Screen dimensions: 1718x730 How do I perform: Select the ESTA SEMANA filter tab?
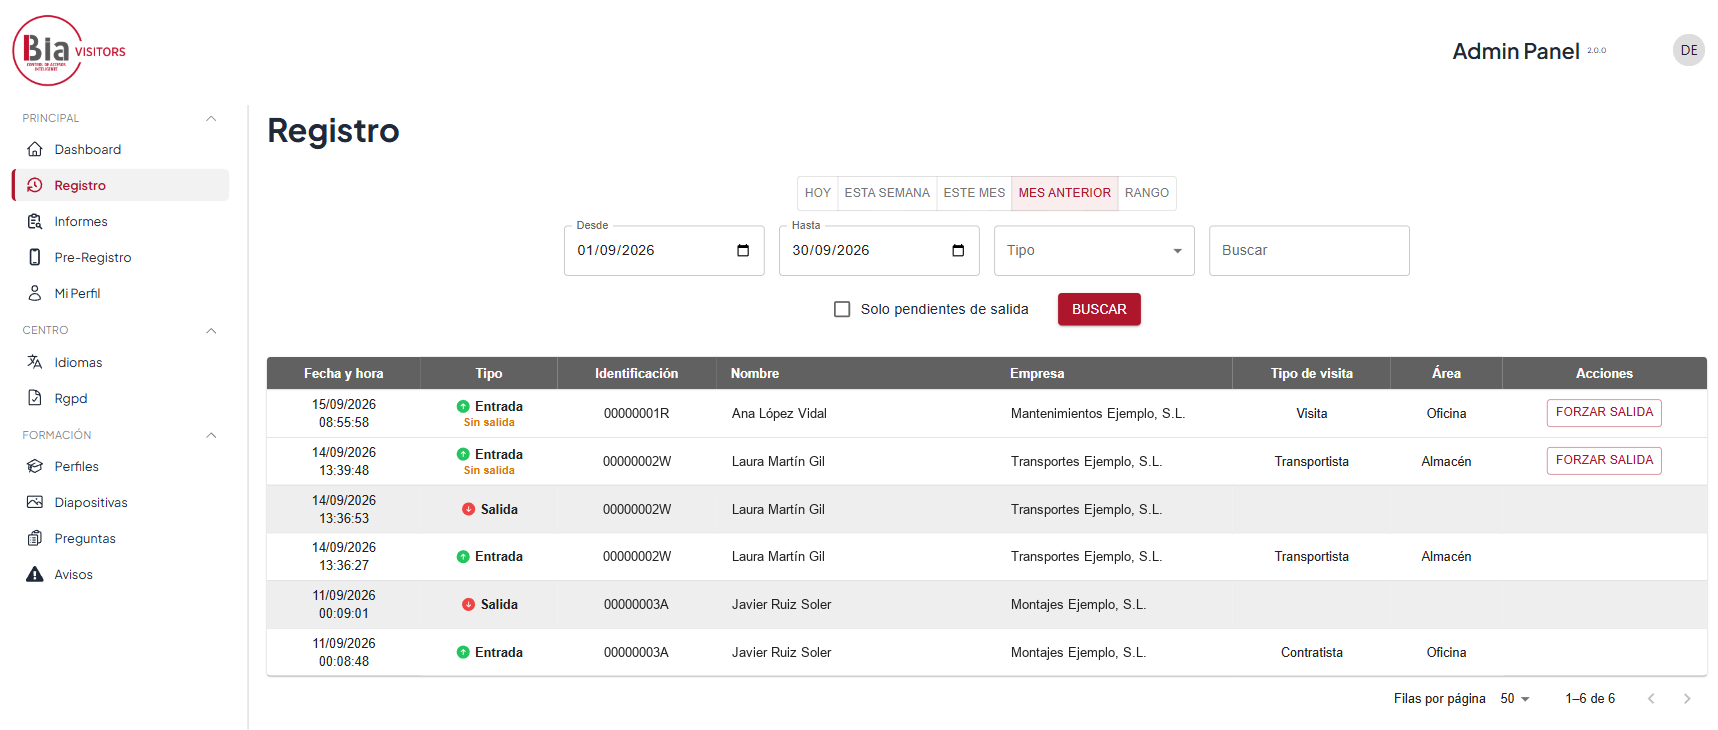tap(887, 193)
